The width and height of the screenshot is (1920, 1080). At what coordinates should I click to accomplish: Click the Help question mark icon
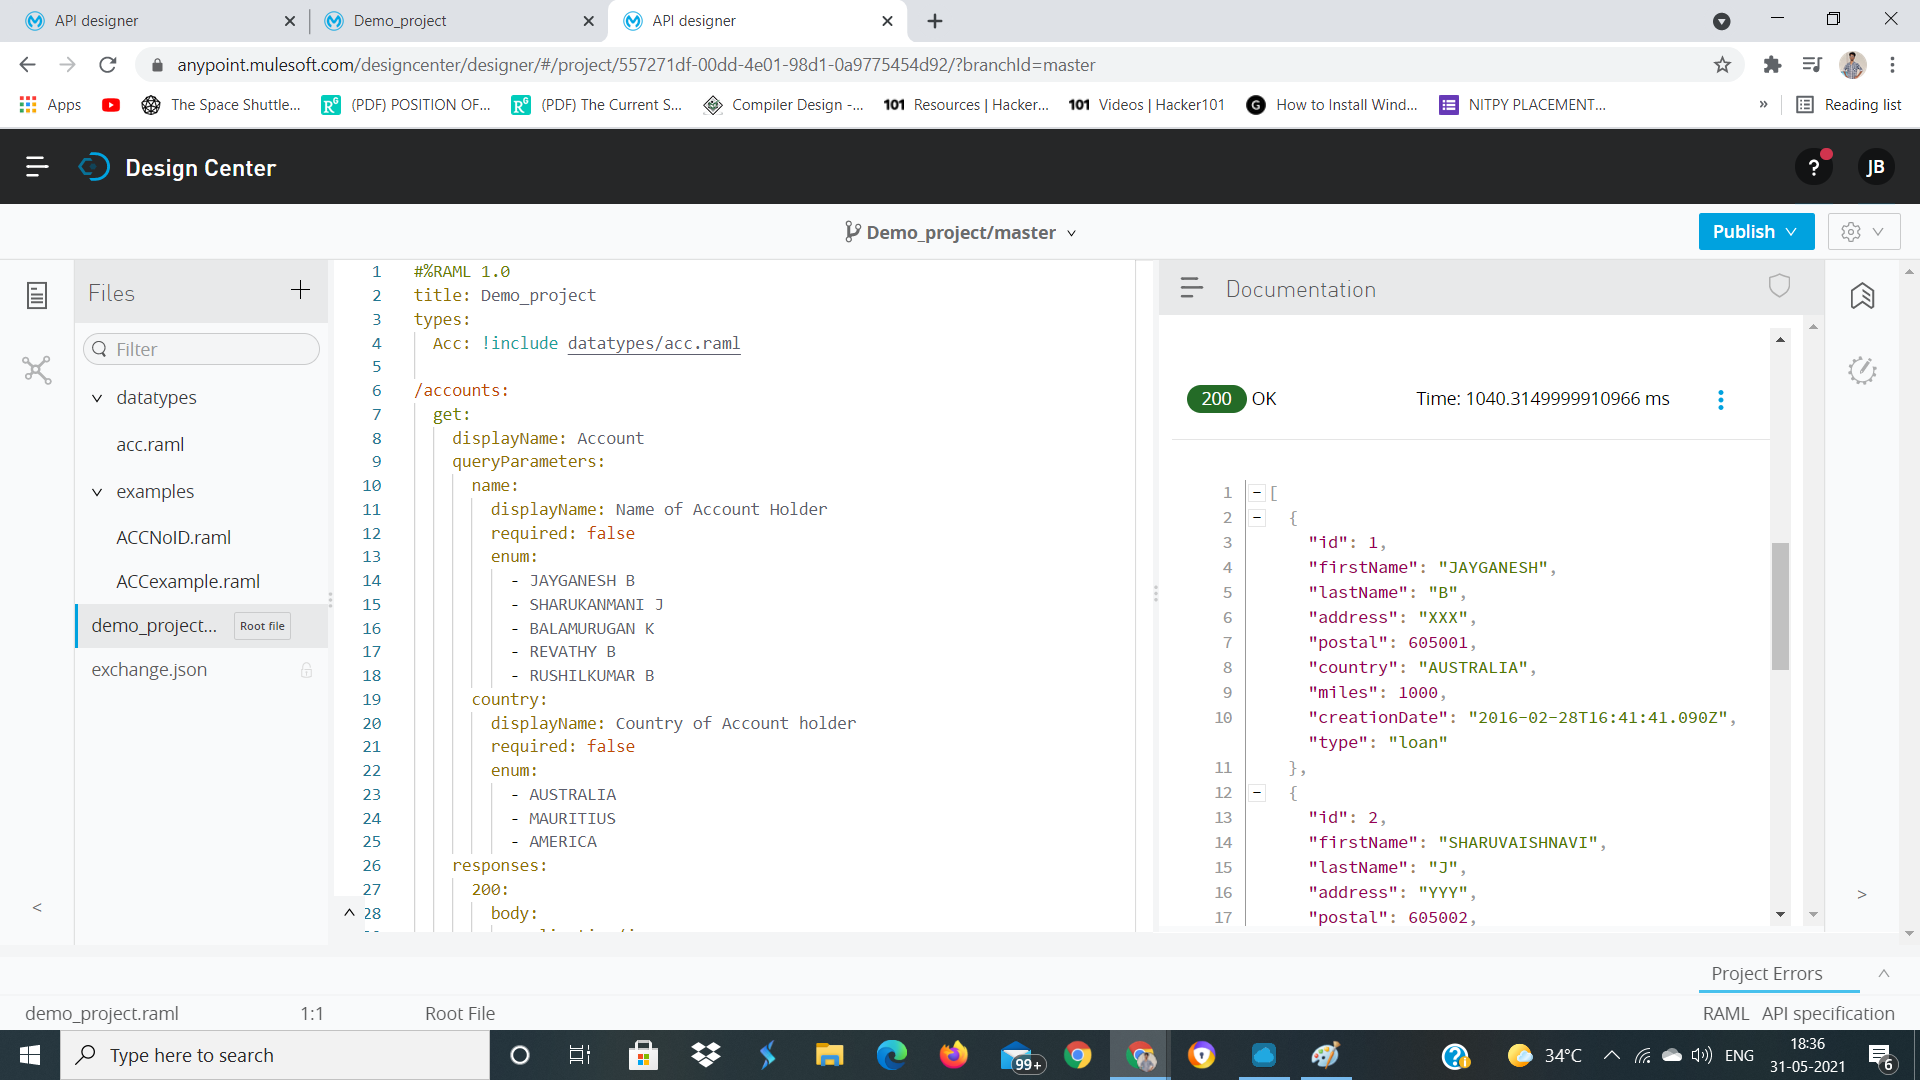click(1814, 167)
